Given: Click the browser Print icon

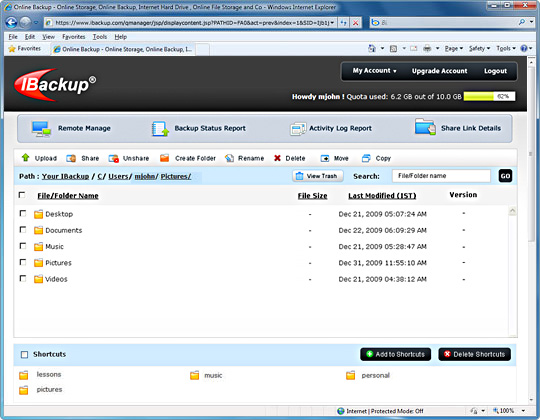Looking at the screenshot, I should coord(427,49).
